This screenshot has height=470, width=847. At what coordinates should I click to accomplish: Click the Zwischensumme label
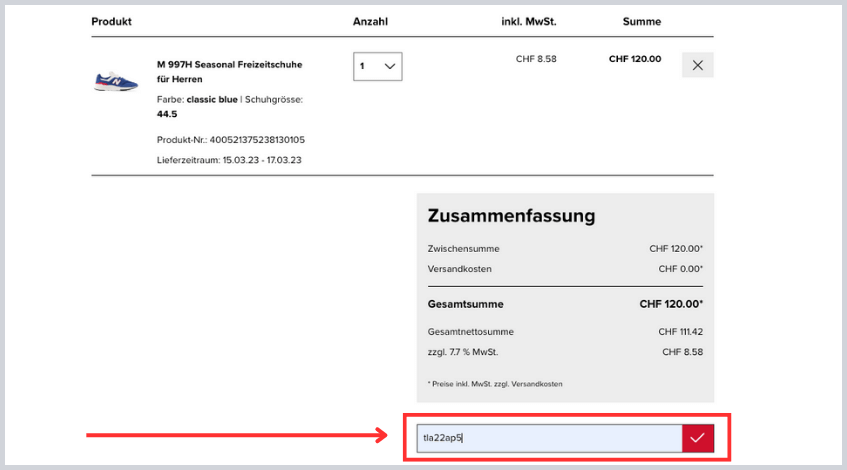tap(463, 248)
